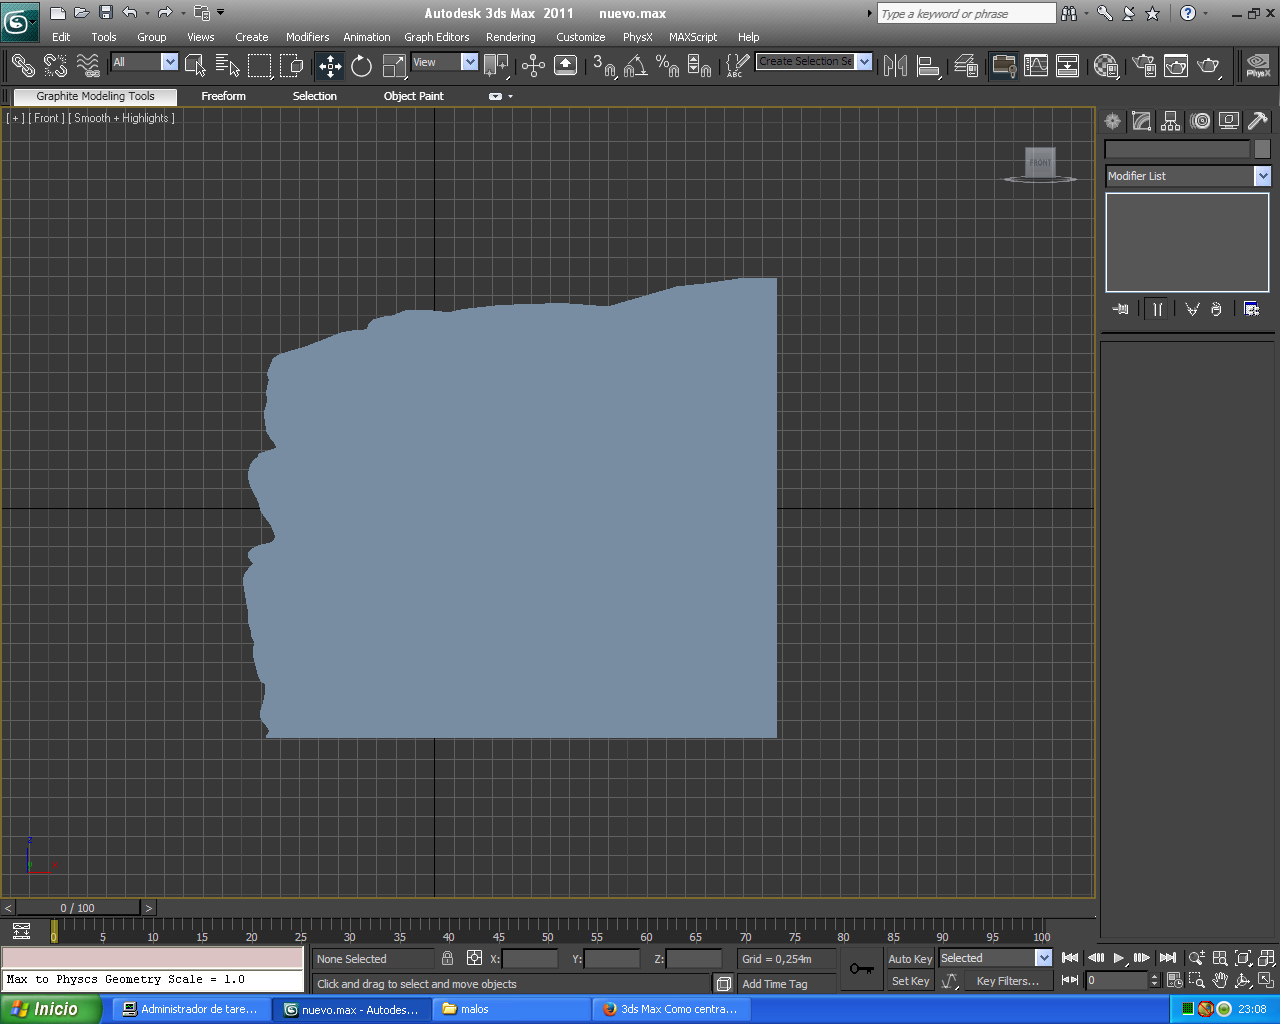Expand the Create Selection Set dropdown
This screenshot has width=1280, height=1024.
864,62
